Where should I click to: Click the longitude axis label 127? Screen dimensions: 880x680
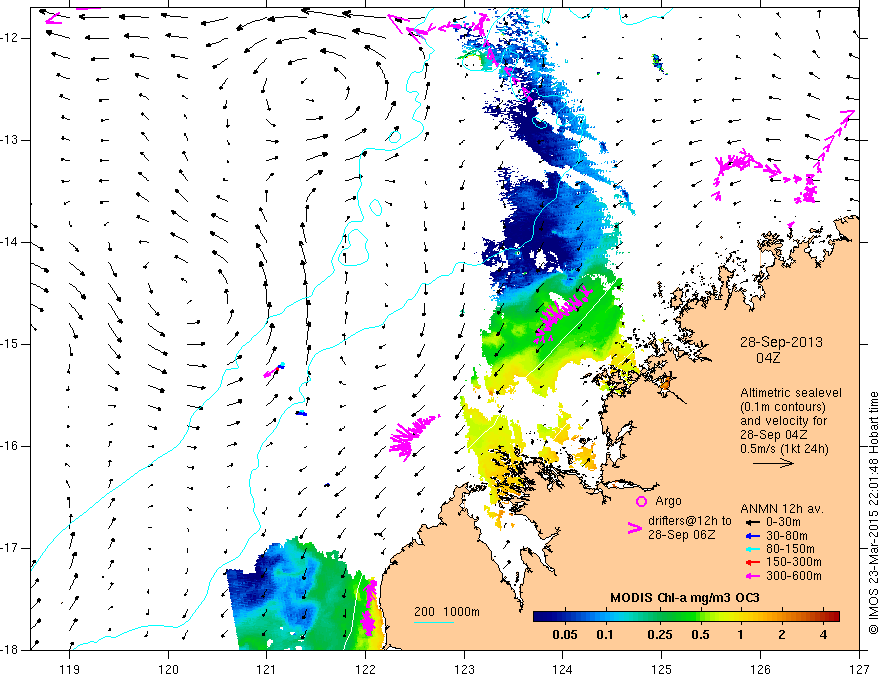[x=859, y=669]
